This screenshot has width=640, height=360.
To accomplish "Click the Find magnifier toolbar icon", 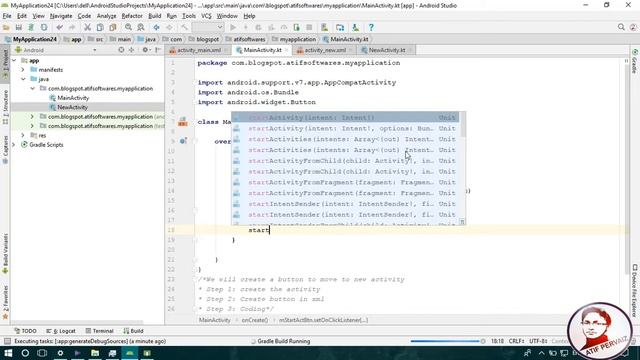I will (x=128, y=27).
